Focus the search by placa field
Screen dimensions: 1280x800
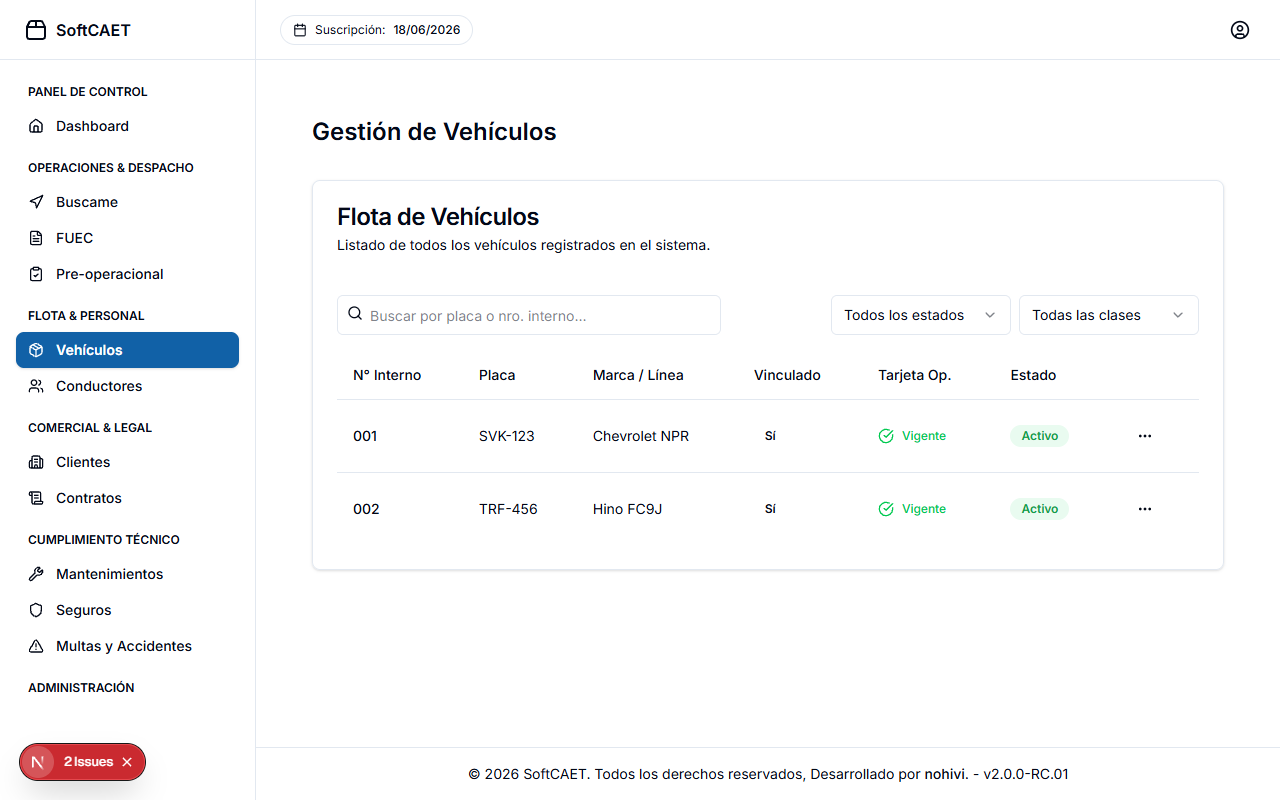pos(529,315)
